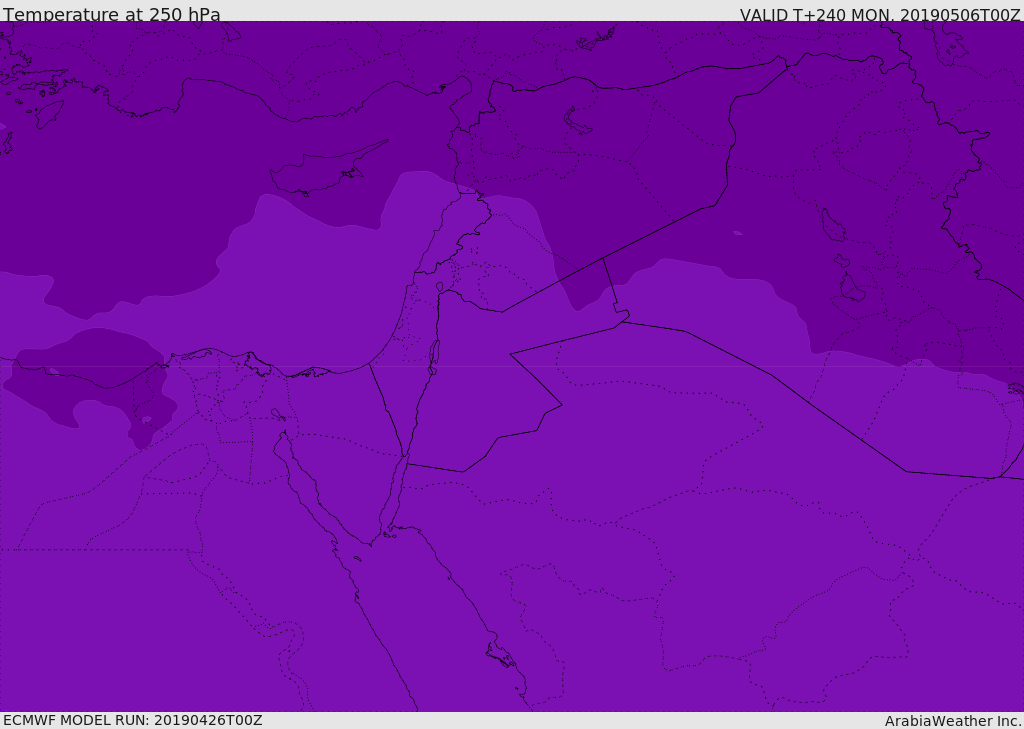Screen dimensions: 1024x729
Task: Click the "Temperature at 250 hPa" title
Action: [x=112, y=15]
